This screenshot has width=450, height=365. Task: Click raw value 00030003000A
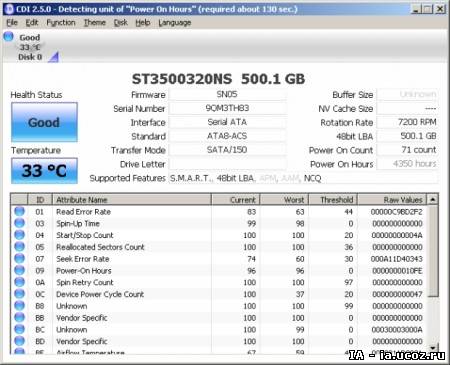pyautogui.click(x=397, y=330)
